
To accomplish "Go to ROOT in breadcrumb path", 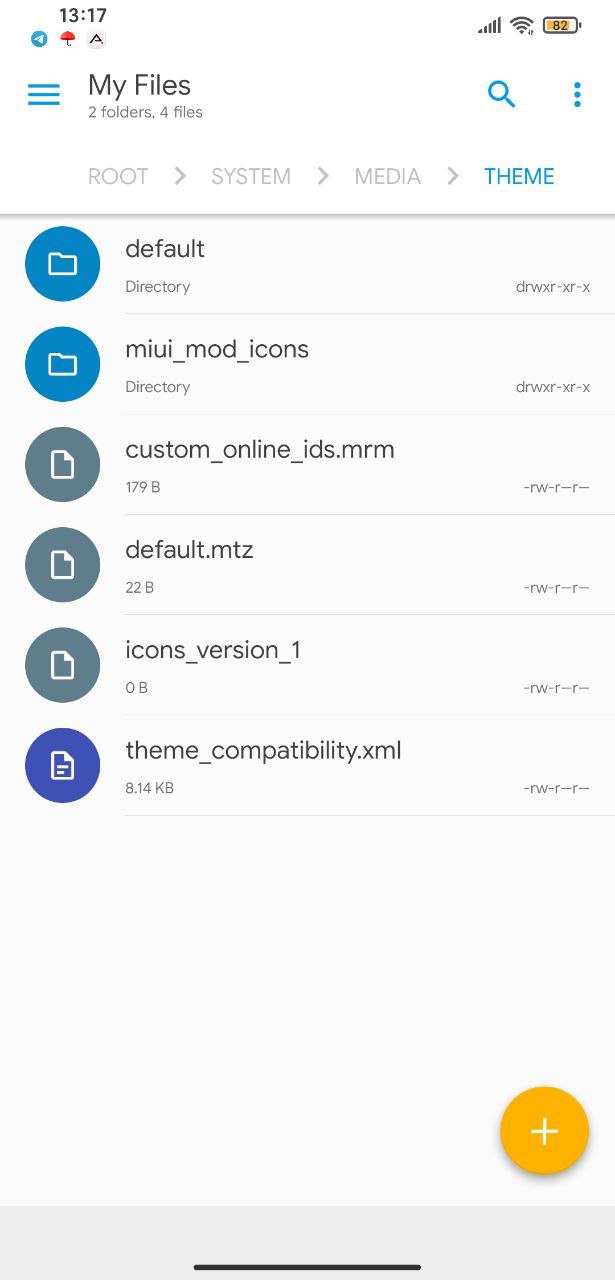I will point(118,176).
